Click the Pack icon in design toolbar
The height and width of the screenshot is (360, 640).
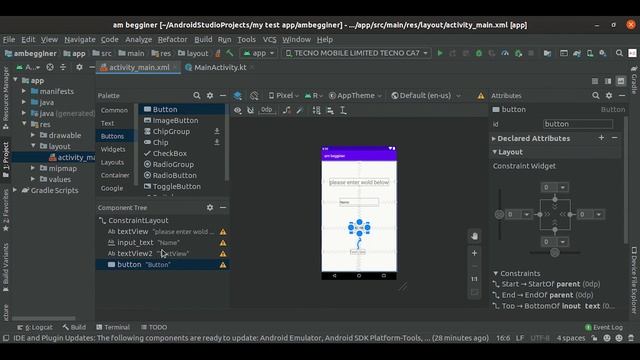pos(316,110)
